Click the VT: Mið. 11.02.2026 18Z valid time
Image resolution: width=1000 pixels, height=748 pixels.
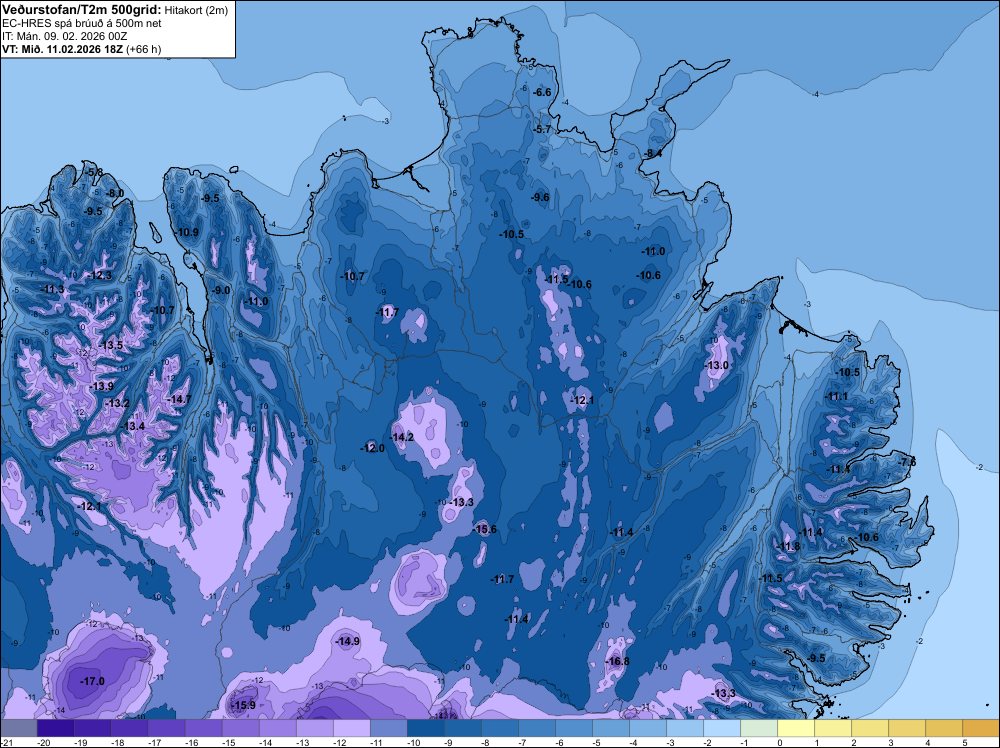pyautogui.click(x=62, y=49)
